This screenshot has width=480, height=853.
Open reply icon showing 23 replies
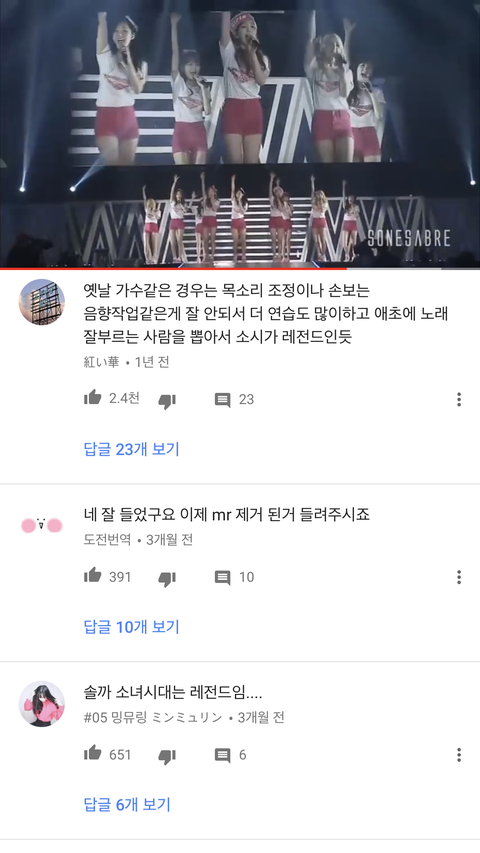pos(222,400)
